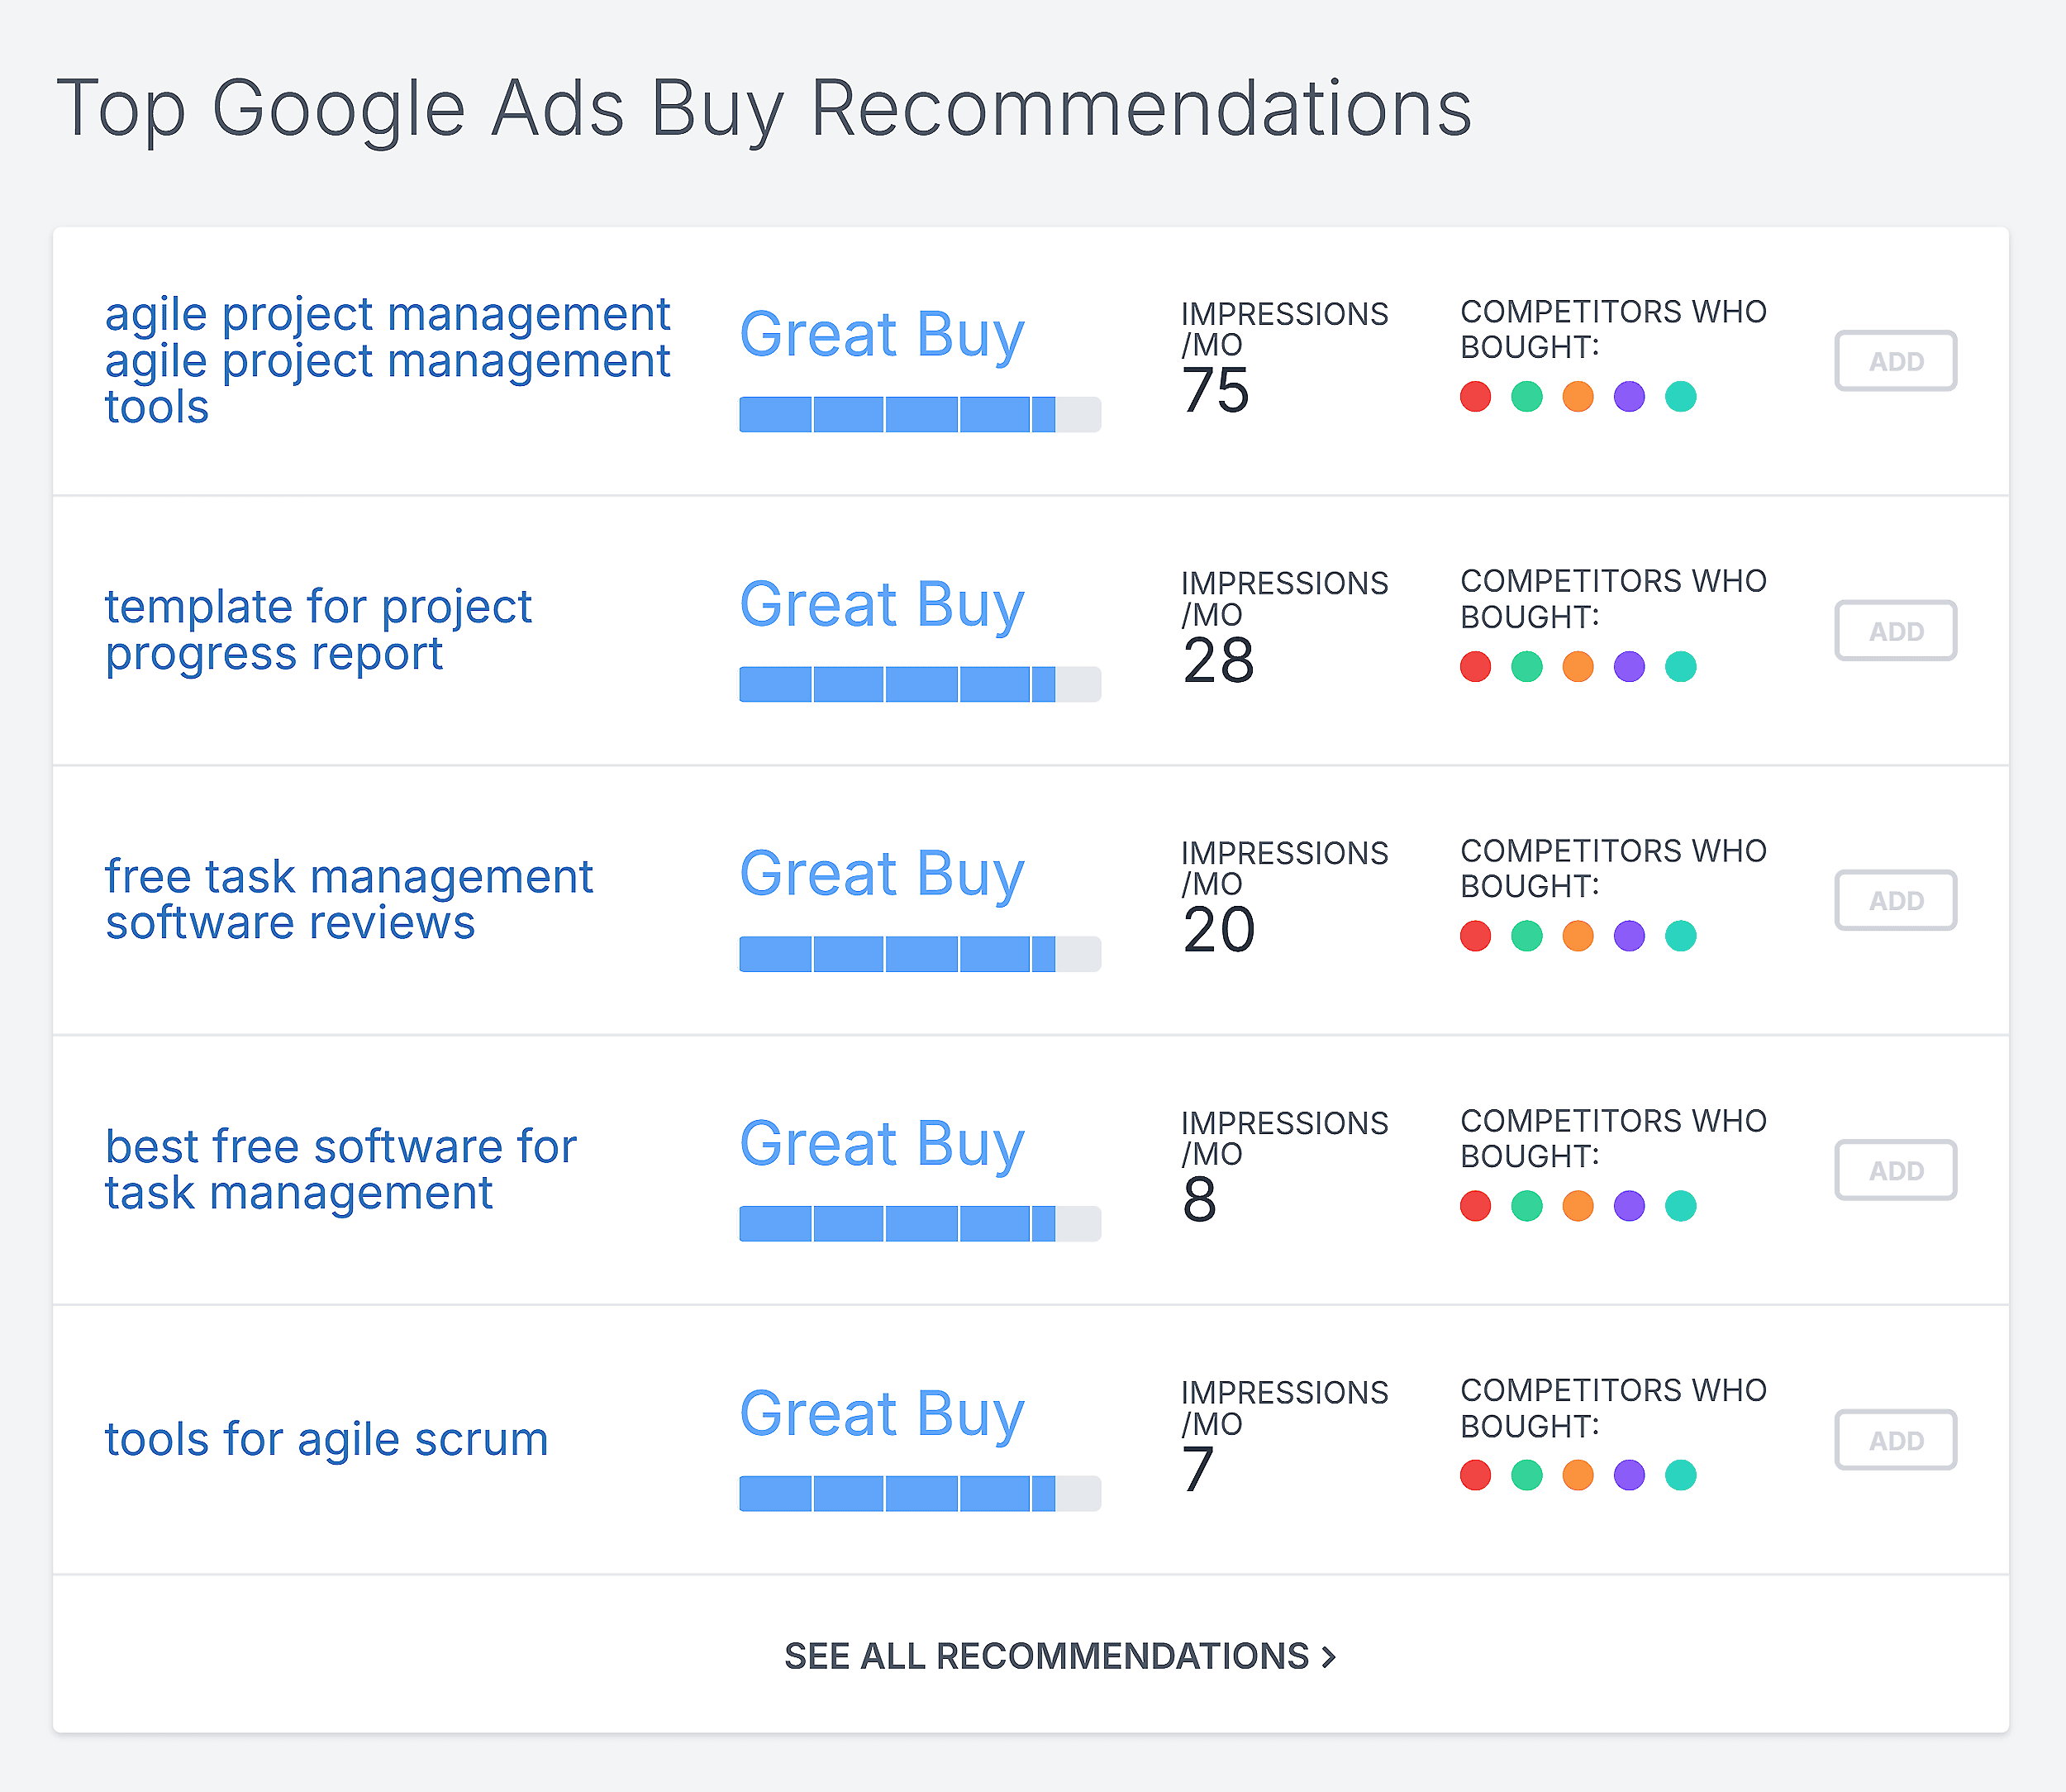Click the buy rating bar for free task management keyword
Viewport: 2066px width, 1792px height.
(897, 953)
